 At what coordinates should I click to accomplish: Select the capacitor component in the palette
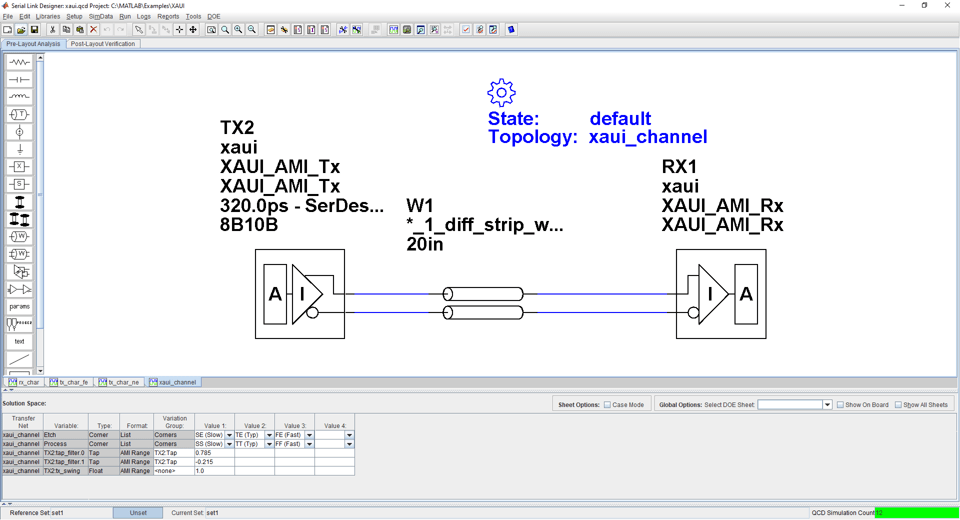[x=19, y=79]
